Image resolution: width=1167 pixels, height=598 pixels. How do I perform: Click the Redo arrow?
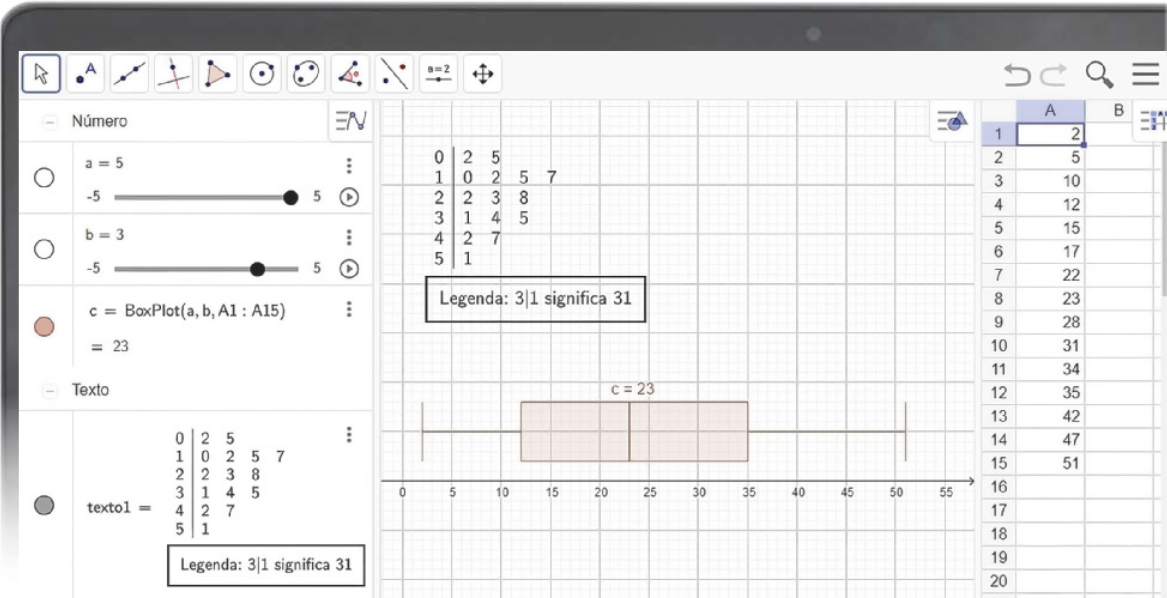(x=1054, y=74)
